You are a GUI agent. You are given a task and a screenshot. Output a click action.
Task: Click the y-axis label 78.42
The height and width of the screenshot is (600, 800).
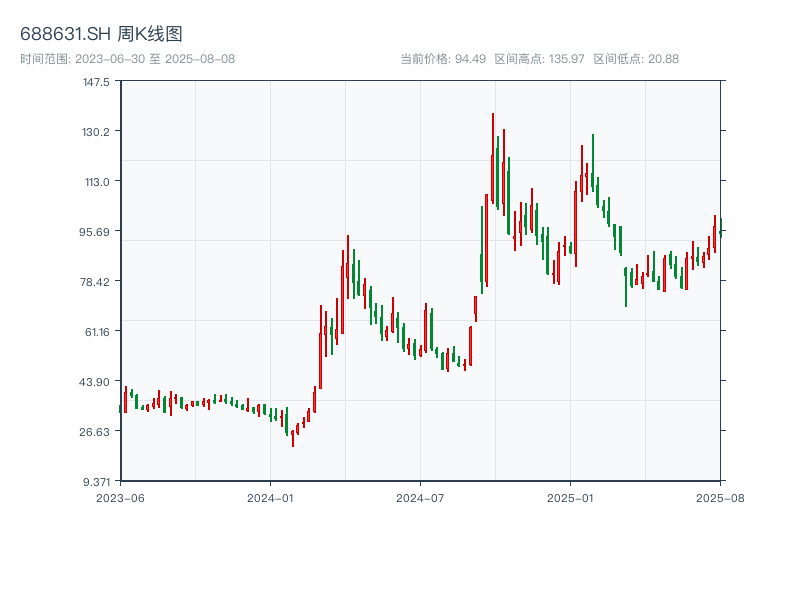[95, 282]
